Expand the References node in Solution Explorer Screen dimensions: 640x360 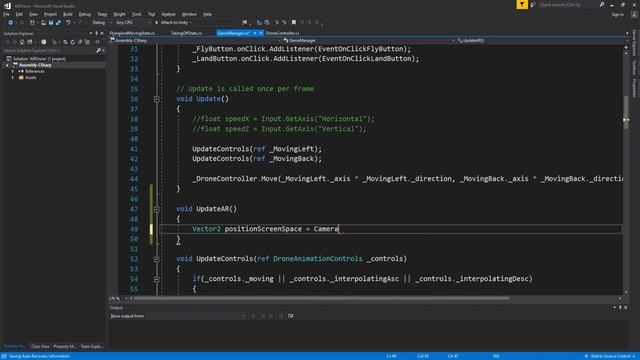point(13,71)
